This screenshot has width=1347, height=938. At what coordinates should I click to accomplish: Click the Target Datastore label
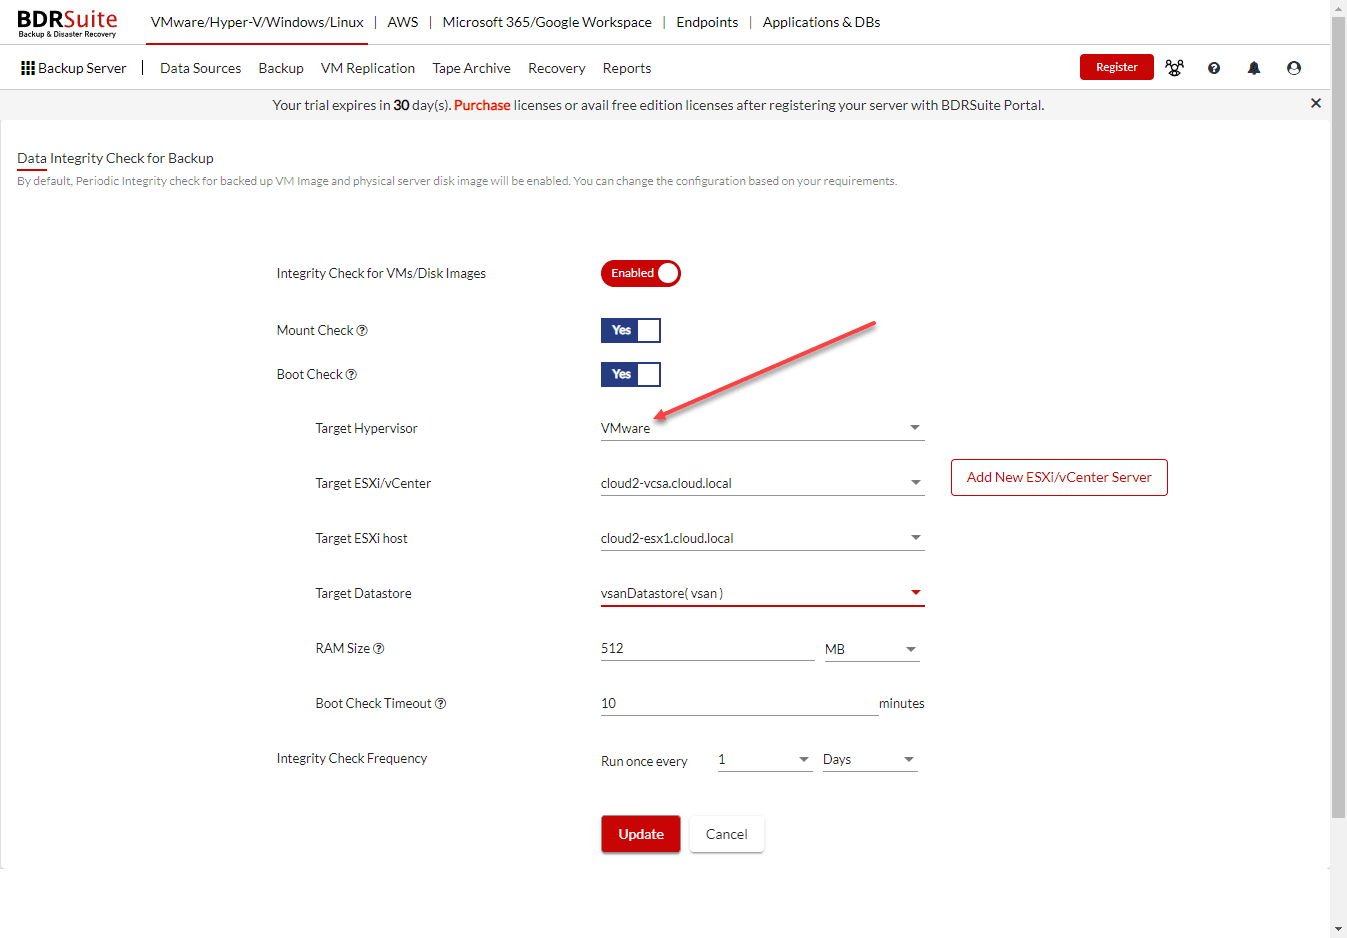364,594
